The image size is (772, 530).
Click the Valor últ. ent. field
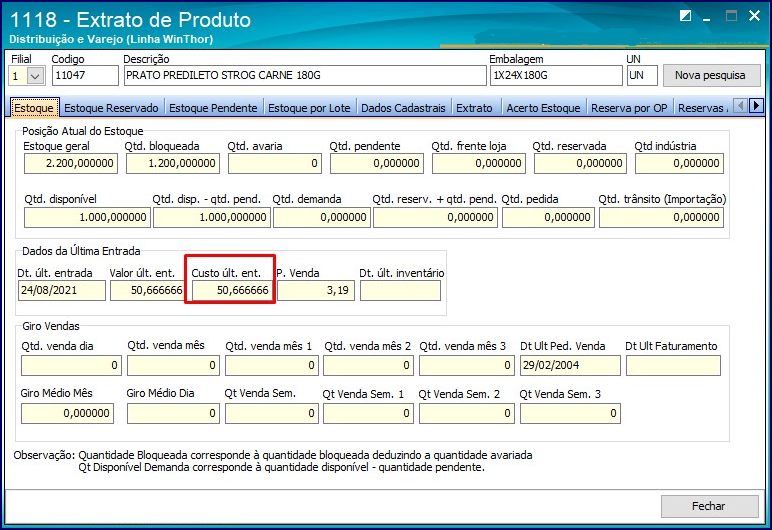pos(147,291)
